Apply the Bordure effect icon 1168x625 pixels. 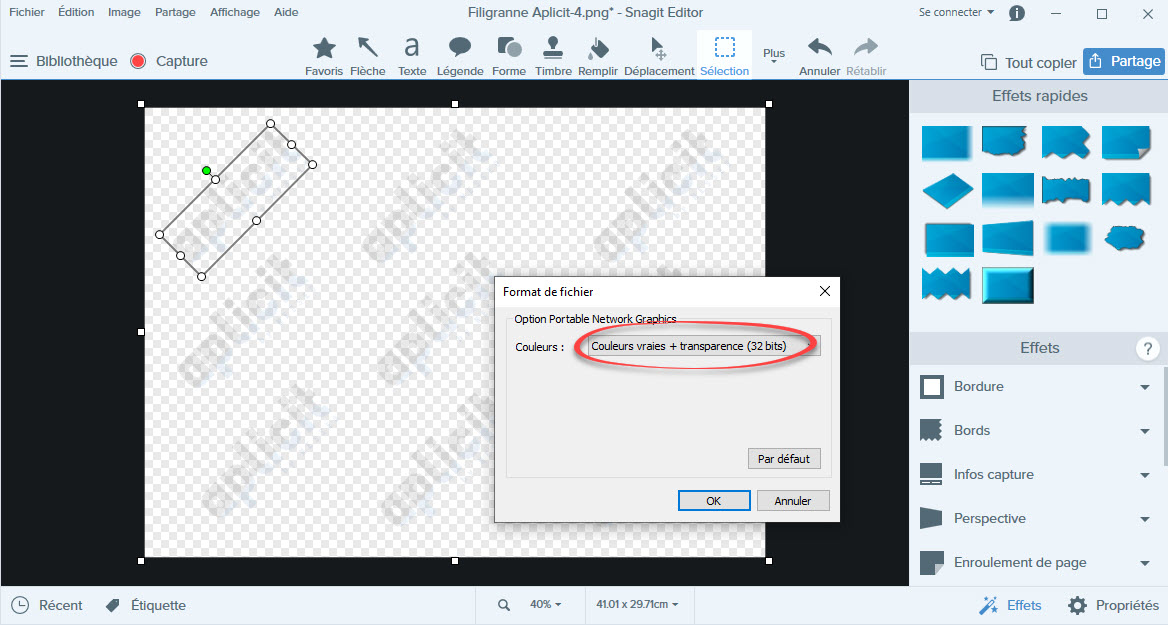pos(932,387)
